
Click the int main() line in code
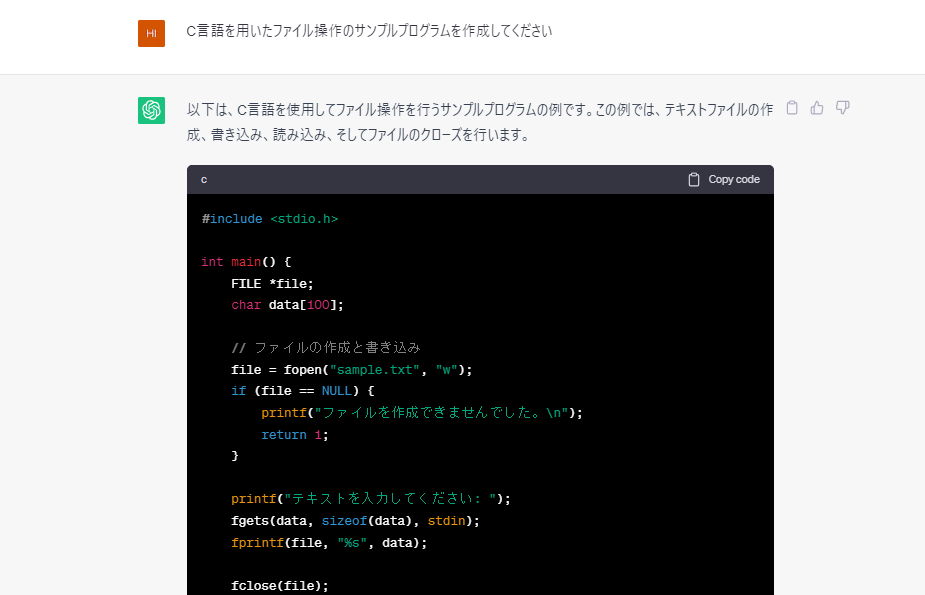[246, 262]
